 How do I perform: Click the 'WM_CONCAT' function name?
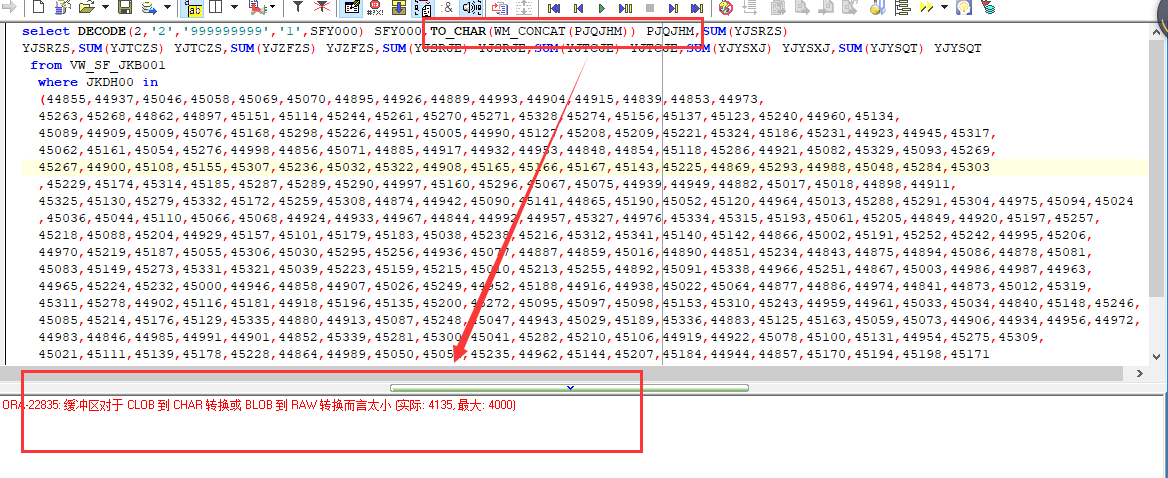527,31
